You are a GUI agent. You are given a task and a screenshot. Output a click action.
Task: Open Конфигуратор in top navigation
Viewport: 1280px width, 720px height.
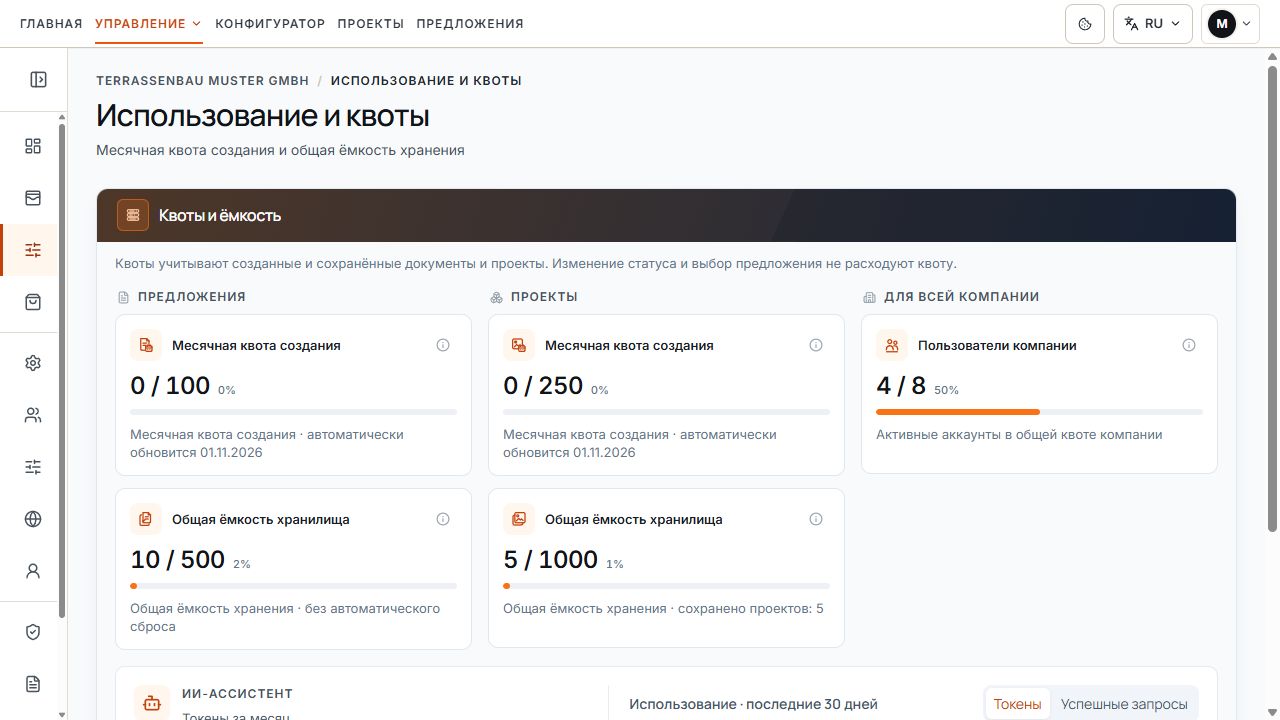pos(270,24)
